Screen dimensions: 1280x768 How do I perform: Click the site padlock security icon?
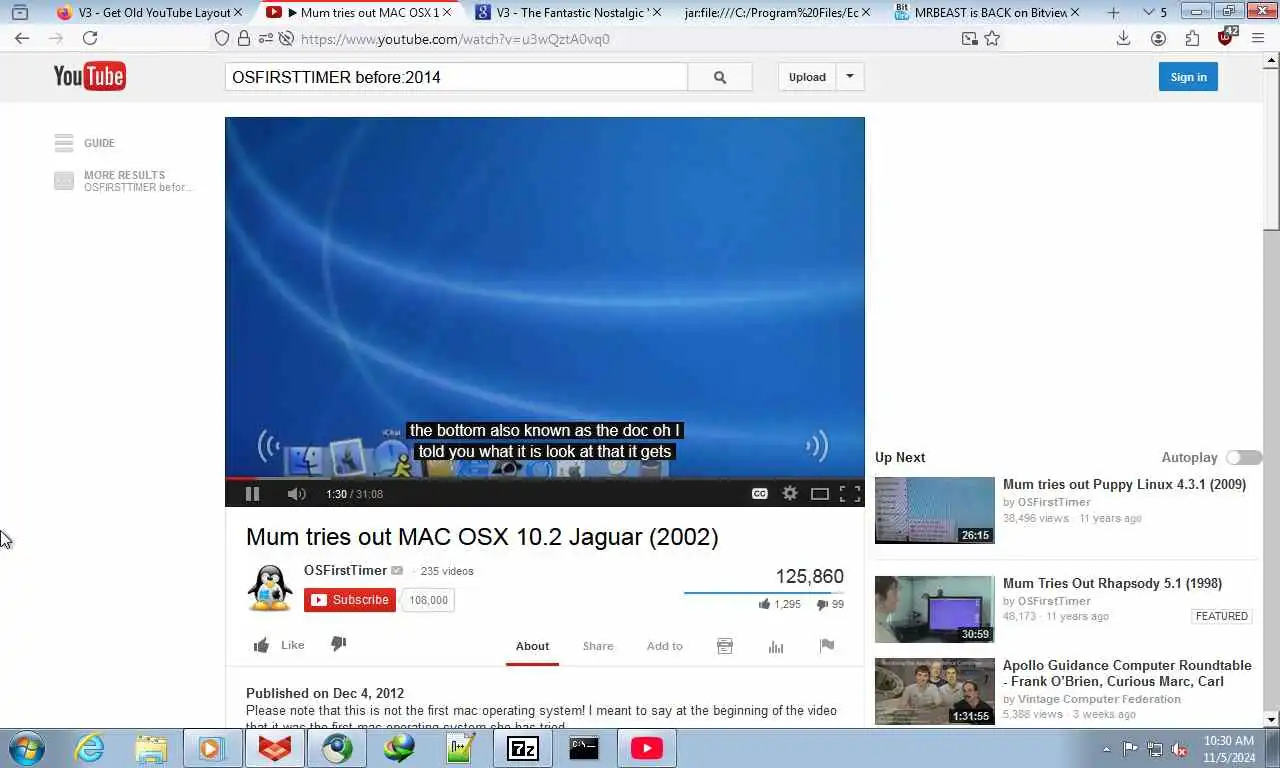[x=244, y=38]
